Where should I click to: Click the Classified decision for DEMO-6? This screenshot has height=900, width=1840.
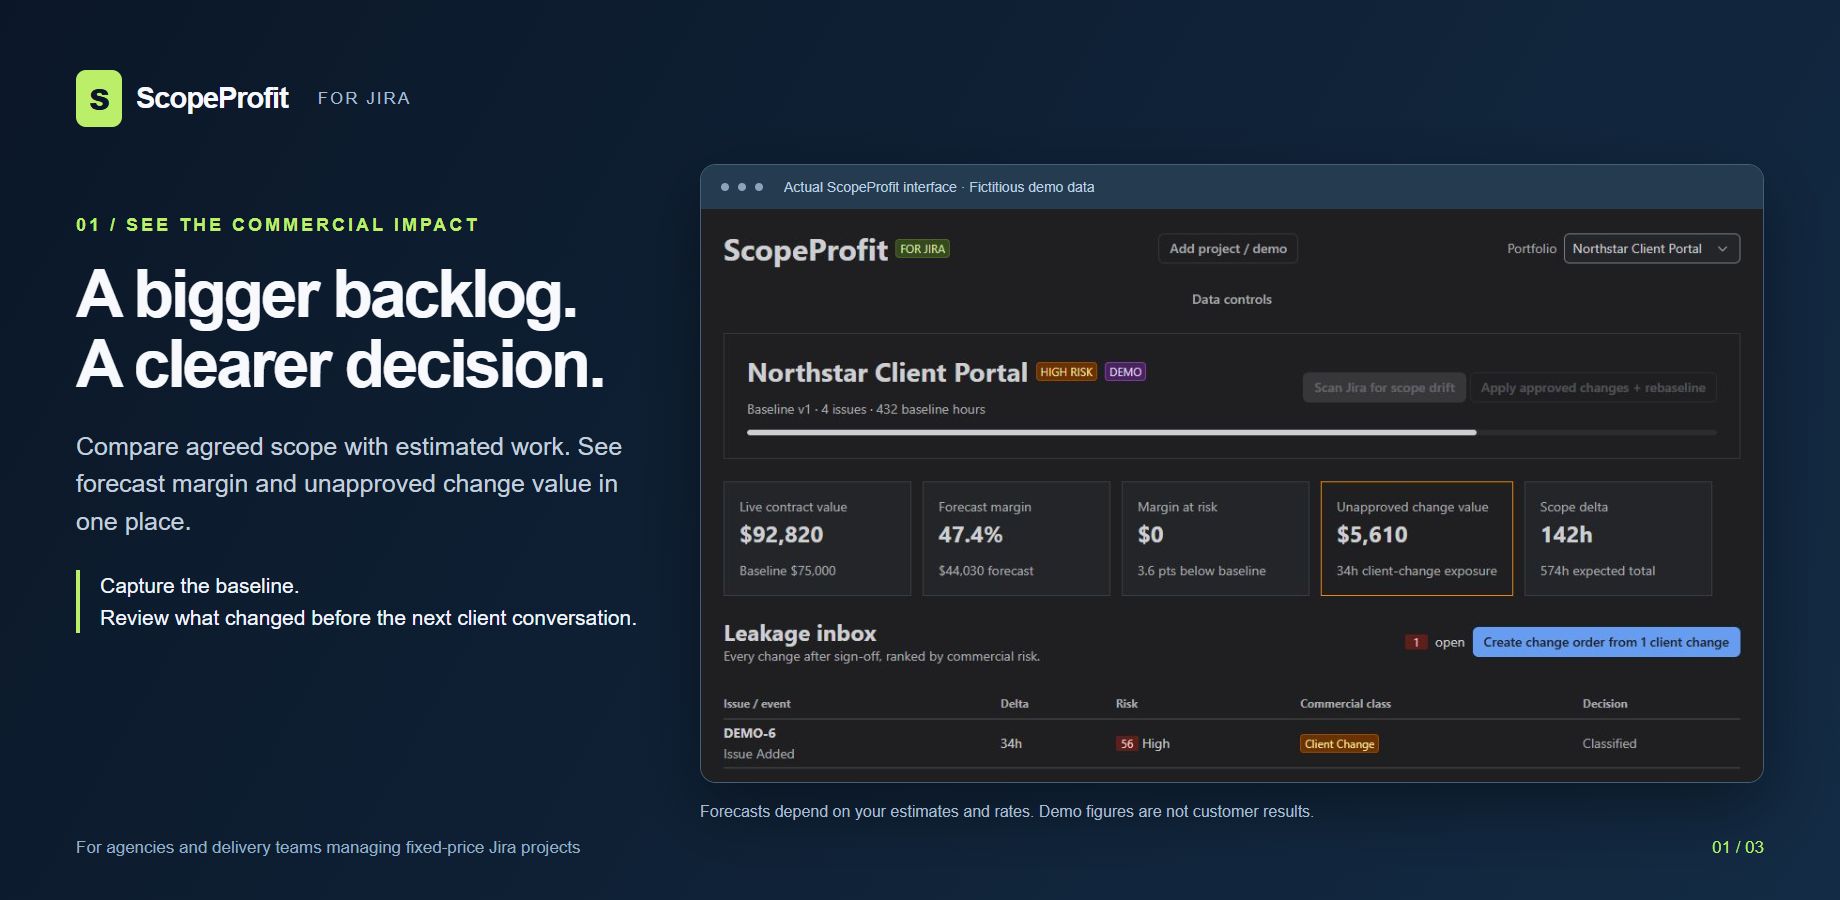(1609, 744)
